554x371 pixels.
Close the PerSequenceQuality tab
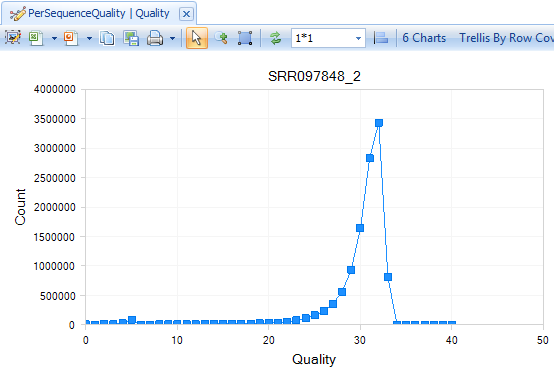point(186,14)
